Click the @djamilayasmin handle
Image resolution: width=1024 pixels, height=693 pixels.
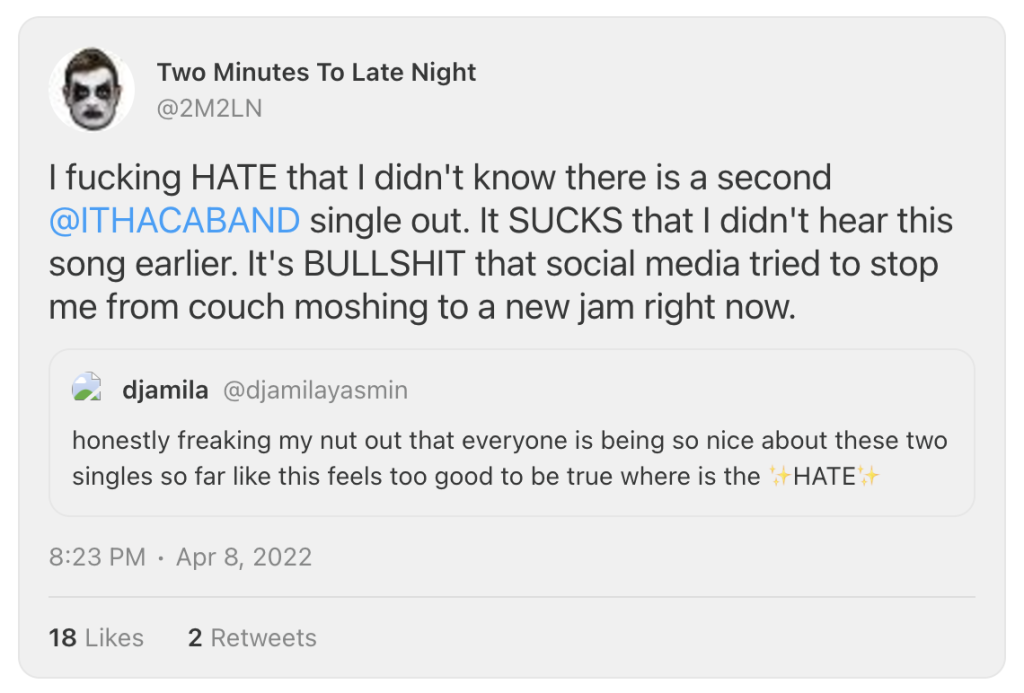coord(314,390)
